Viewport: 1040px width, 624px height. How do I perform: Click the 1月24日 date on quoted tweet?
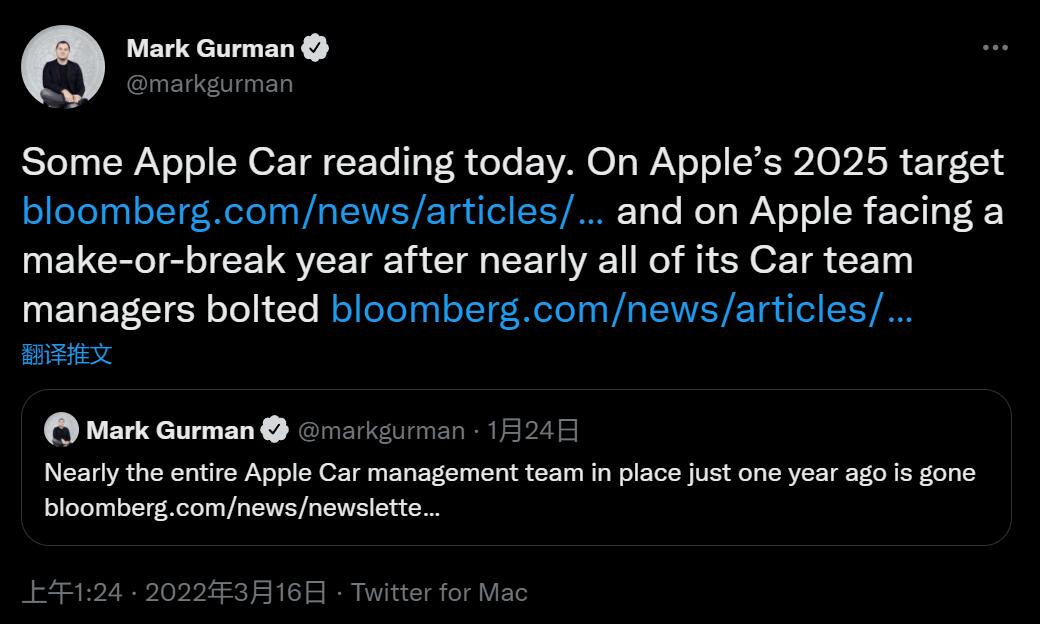(x=533, y=431)
